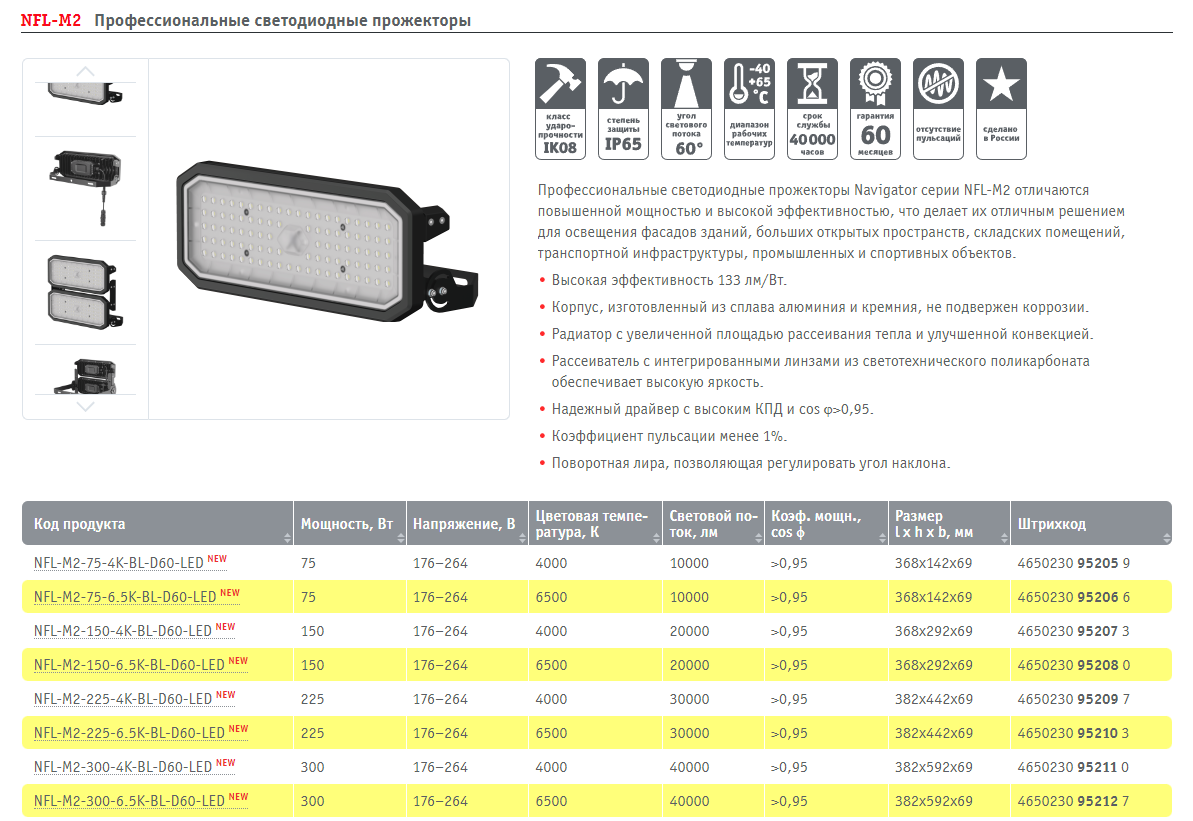Click the -40 +65 °C temperature range icon
Viewport: 1193px width, 821px height.
749,109
